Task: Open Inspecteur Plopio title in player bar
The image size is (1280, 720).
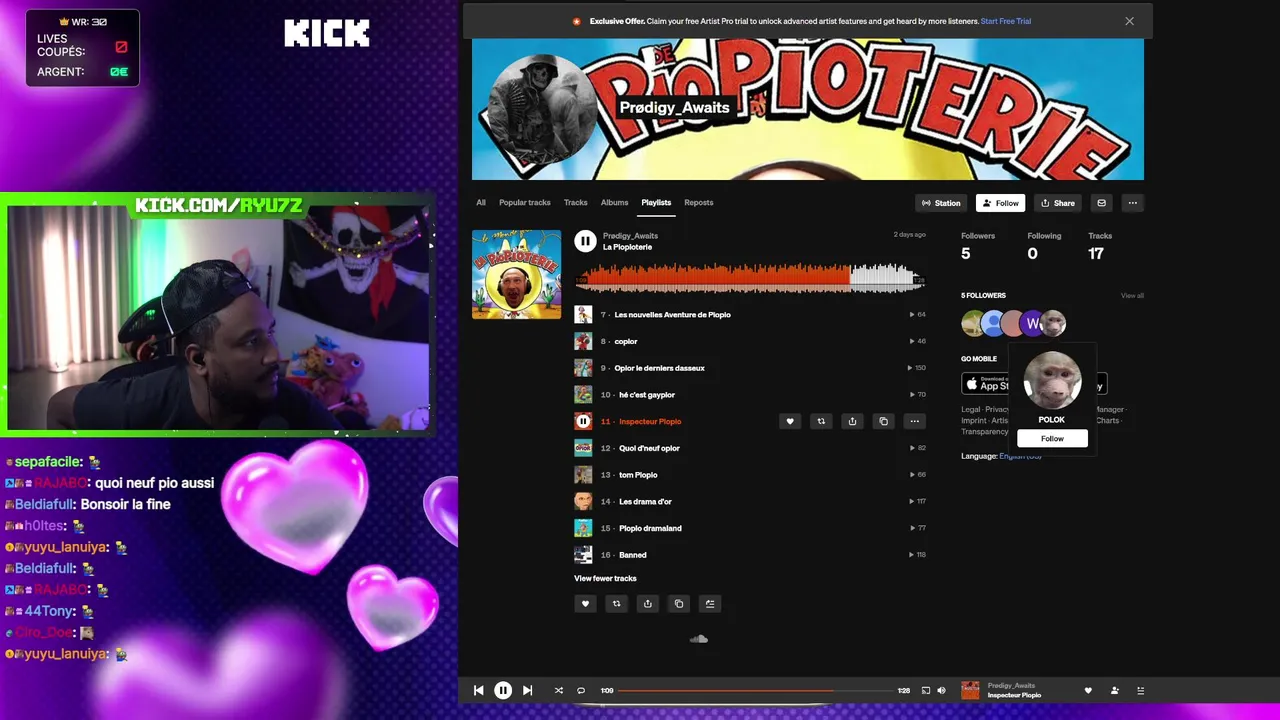Action: coord(1014,695)
